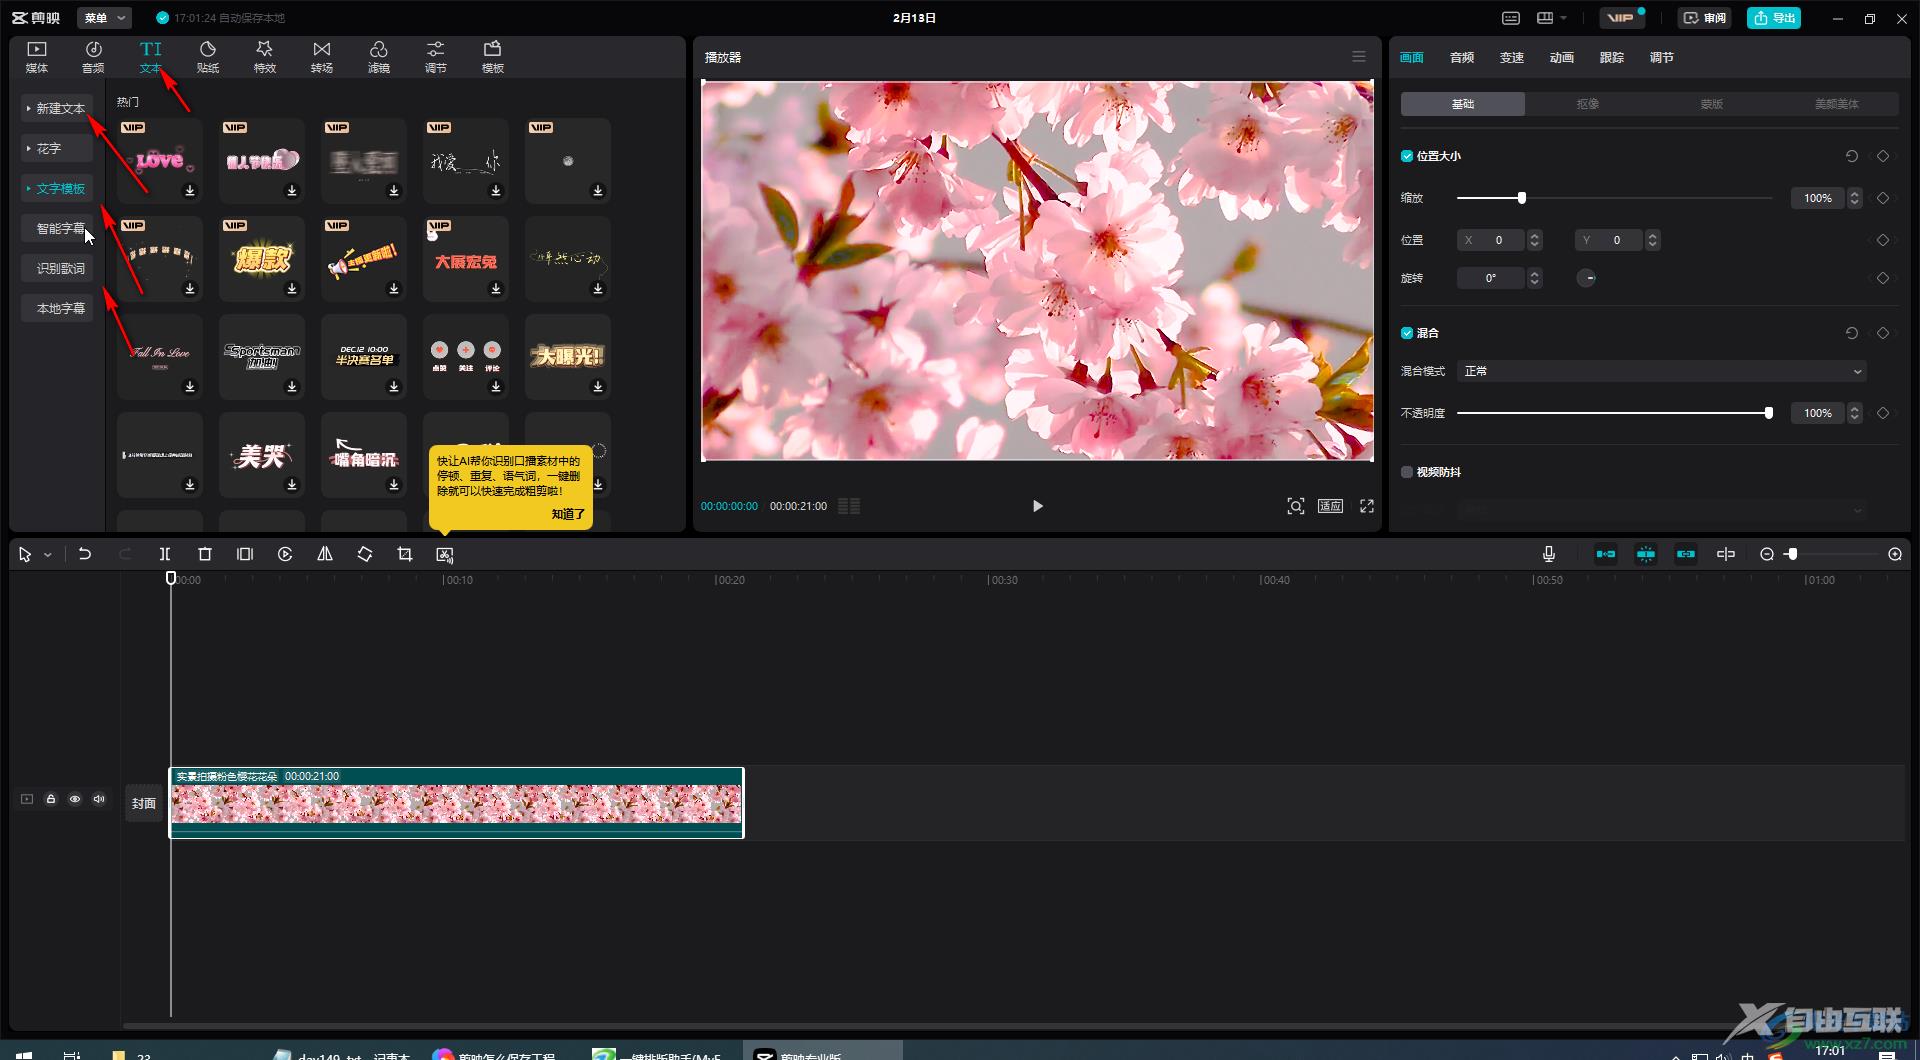Click the 导出 export button
This screenshot has width=1920, height=1060.
[1774, 18]
